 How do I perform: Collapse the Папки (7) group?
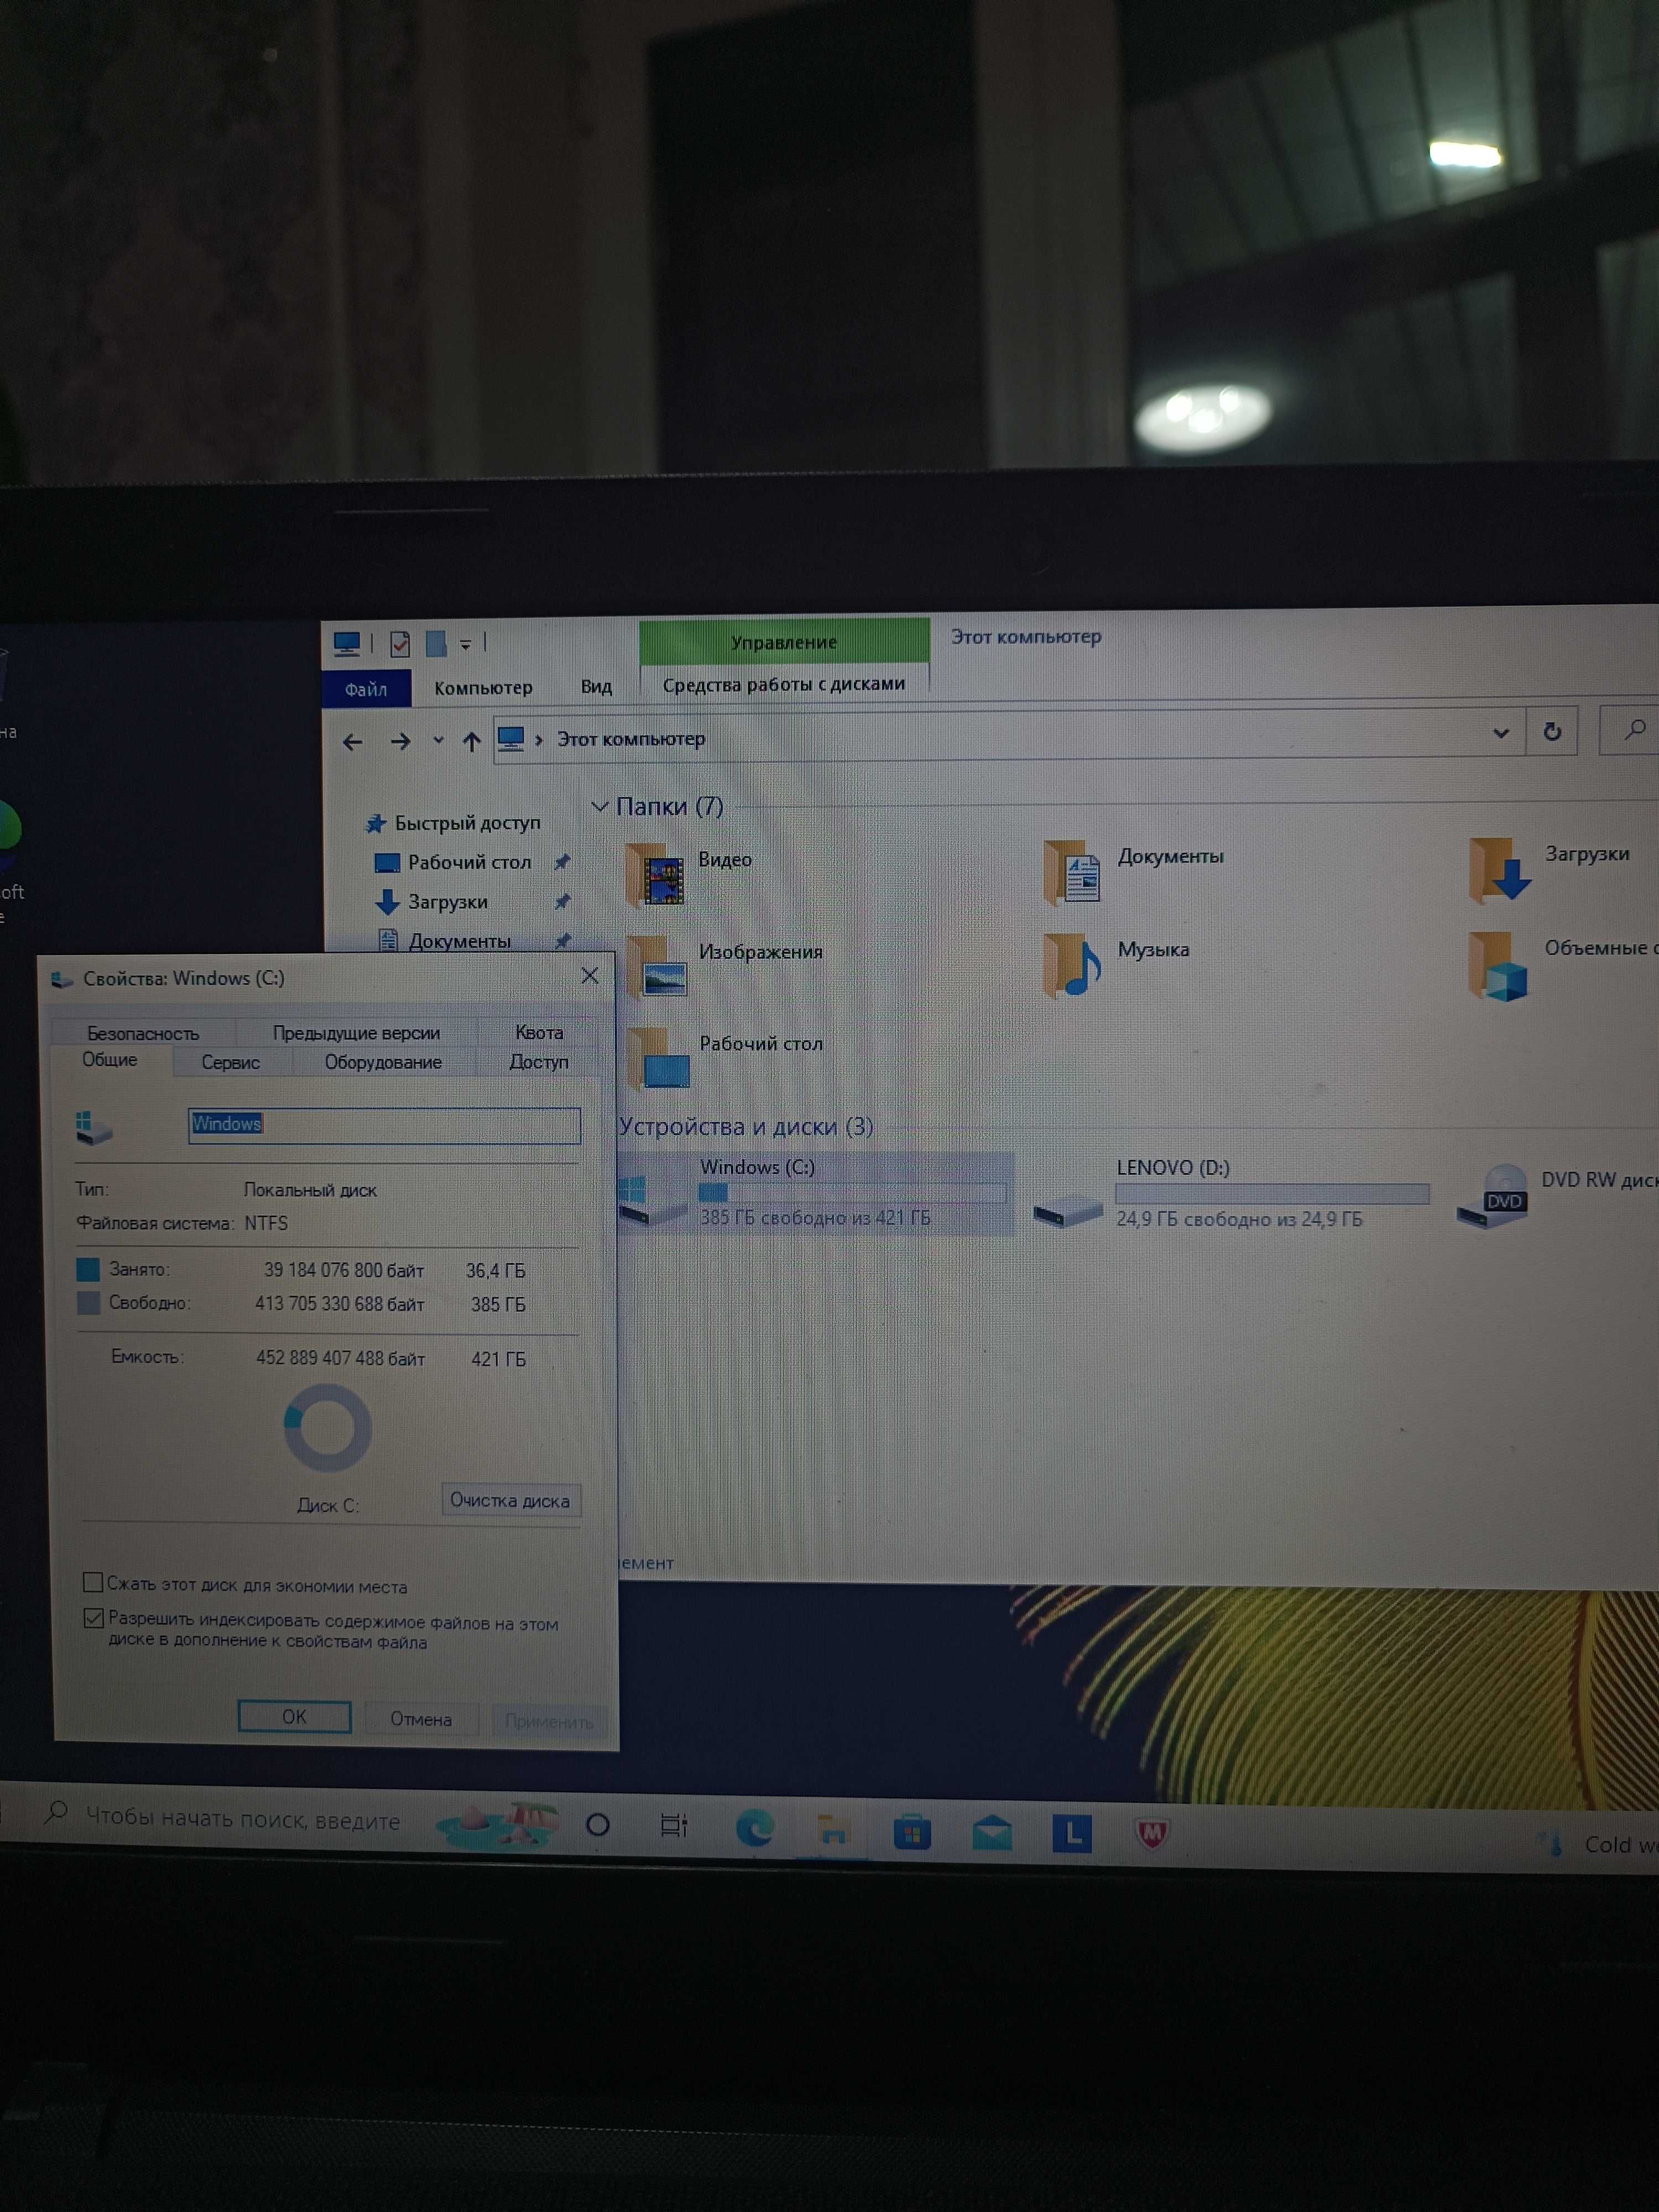click(x=600, y=806)
